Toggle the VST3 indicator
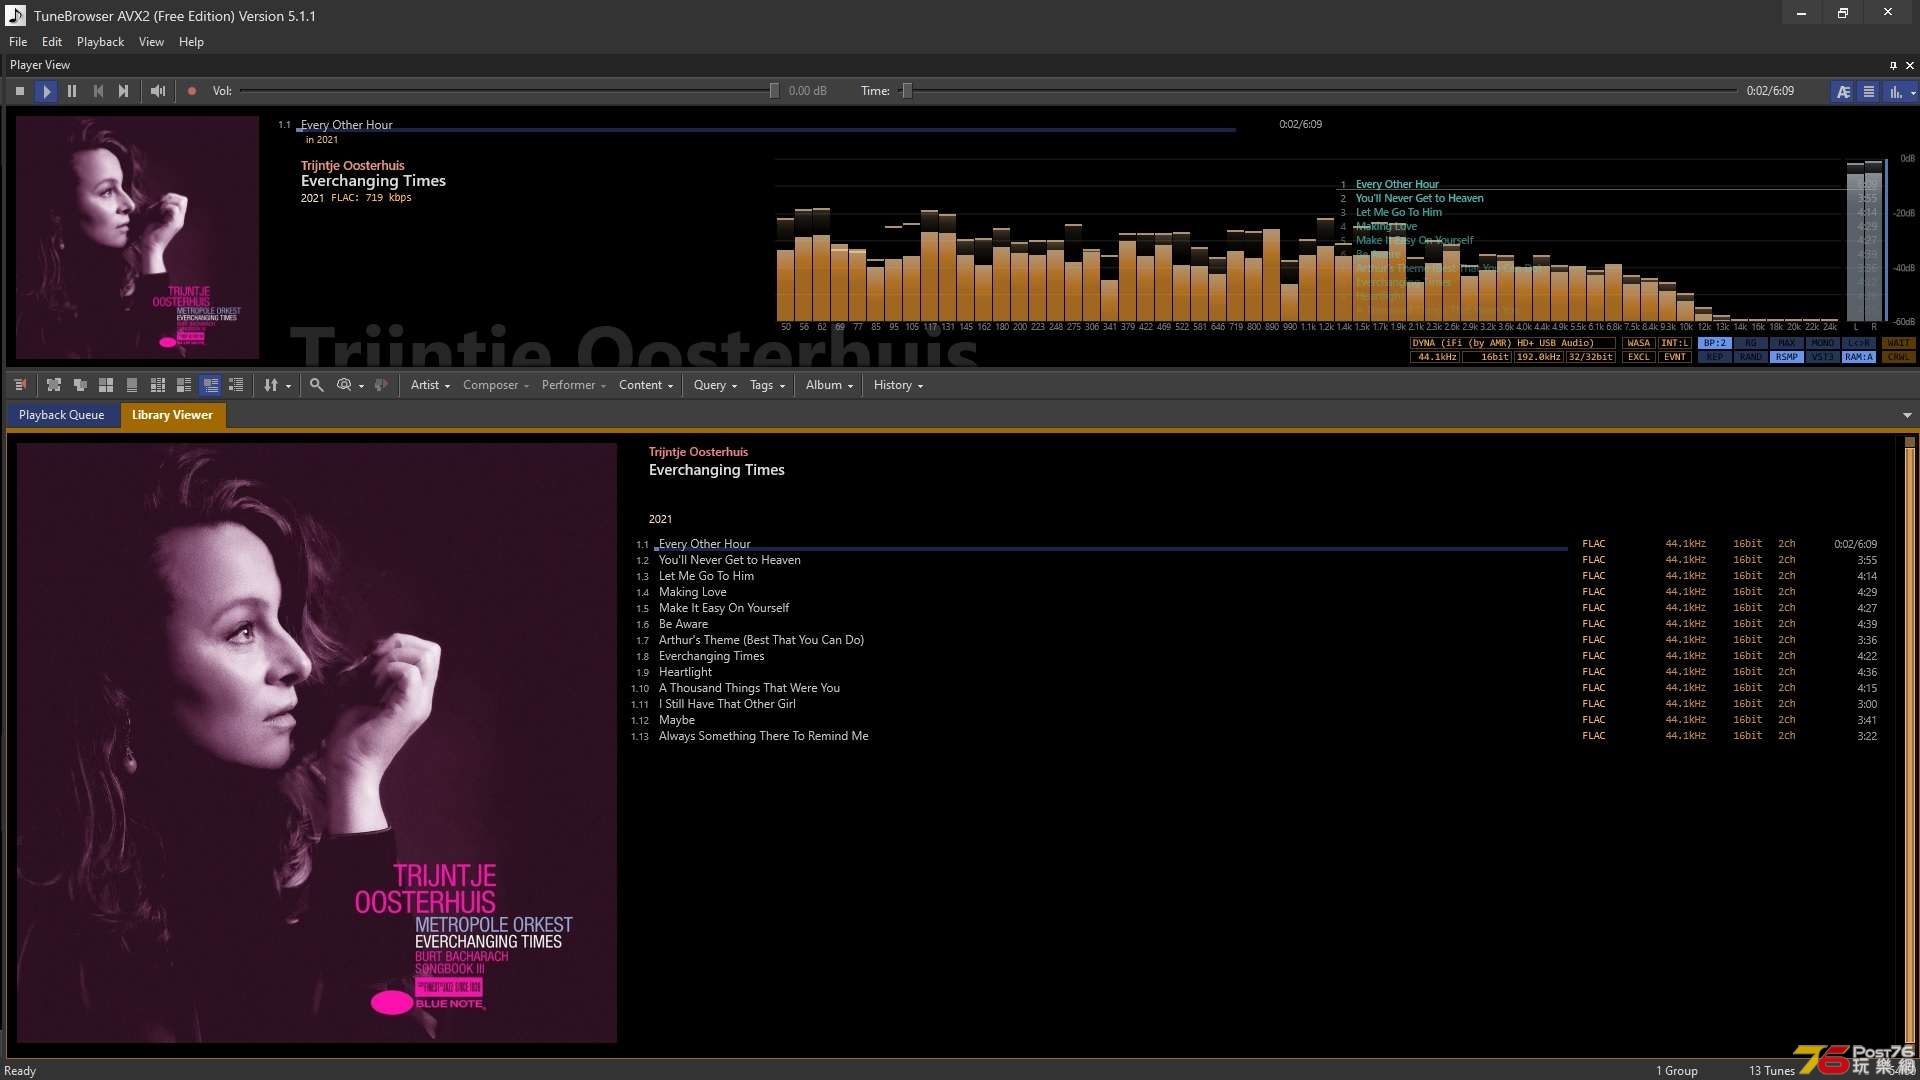Viewport: 1920px width, 1080px height. tap(1822, 357)
